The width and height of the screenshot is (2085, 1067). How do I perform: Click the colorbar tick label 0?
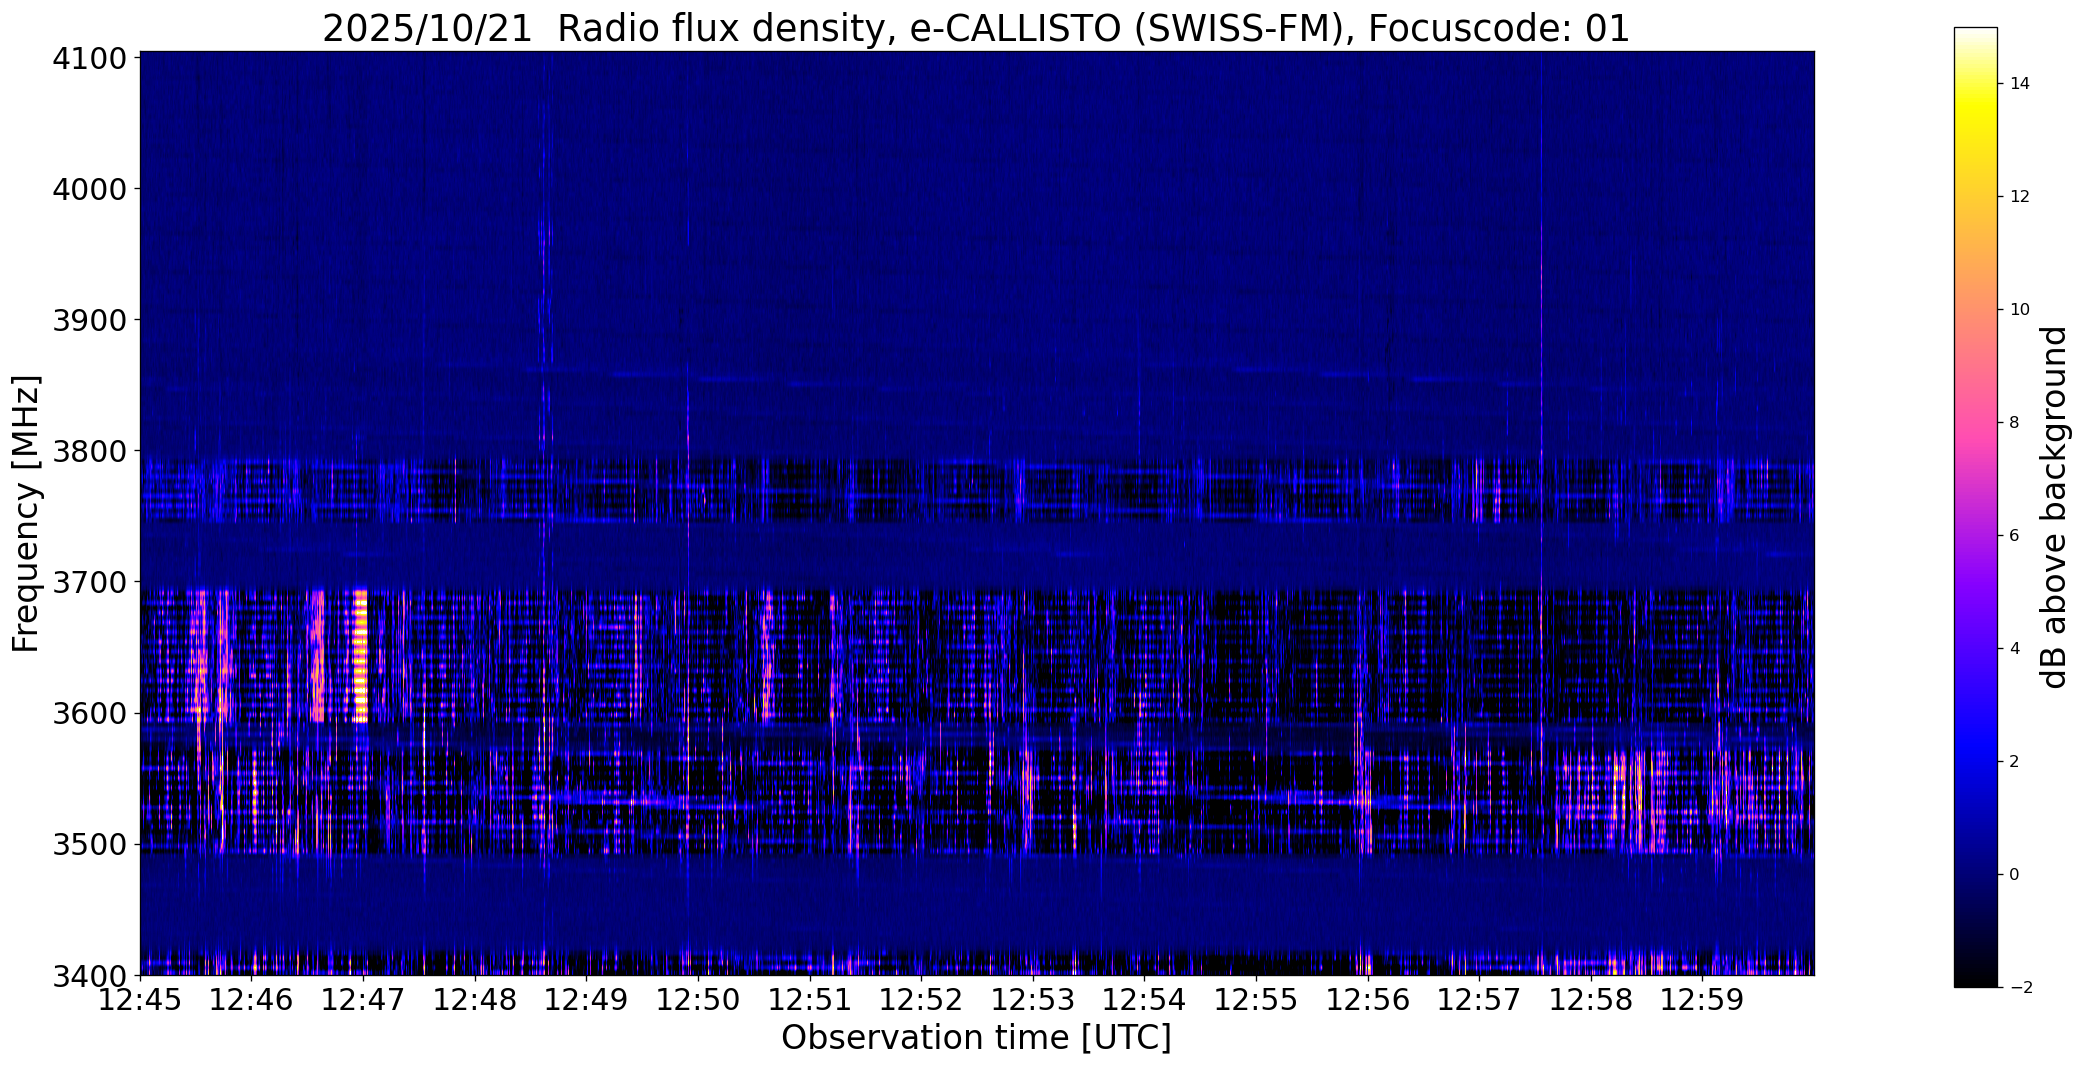coord(2014,875)
